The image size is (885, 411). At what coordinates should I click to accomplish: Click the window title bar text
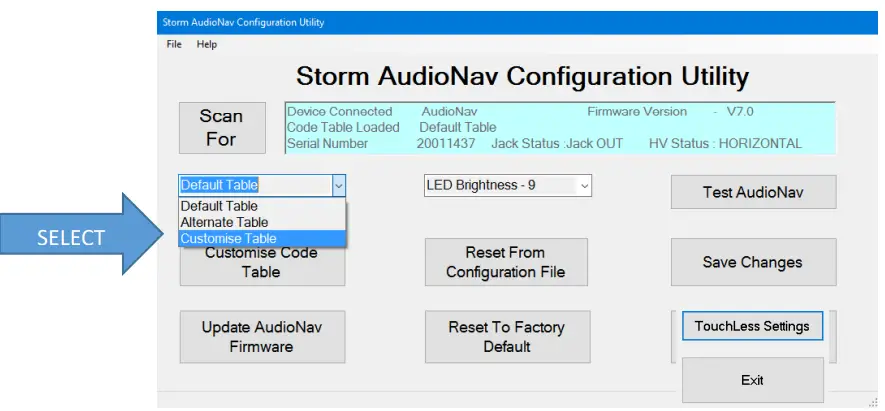pyautogui.click(x=243, y=23)
